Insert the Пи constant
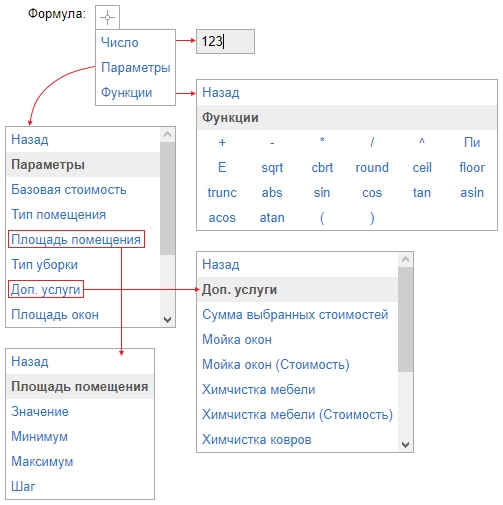The width and height of the screenshot is (503, 505). [x=472, y=143]
